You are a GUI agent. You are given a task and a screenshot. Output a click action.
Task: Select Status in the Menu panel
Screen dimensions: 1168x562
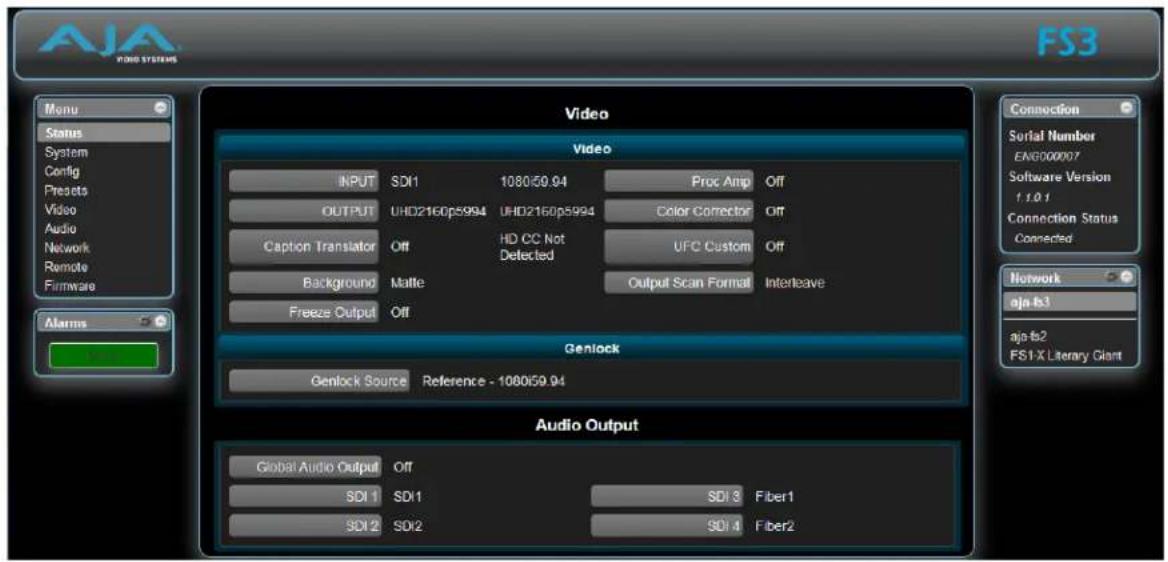tap(104, 133)
